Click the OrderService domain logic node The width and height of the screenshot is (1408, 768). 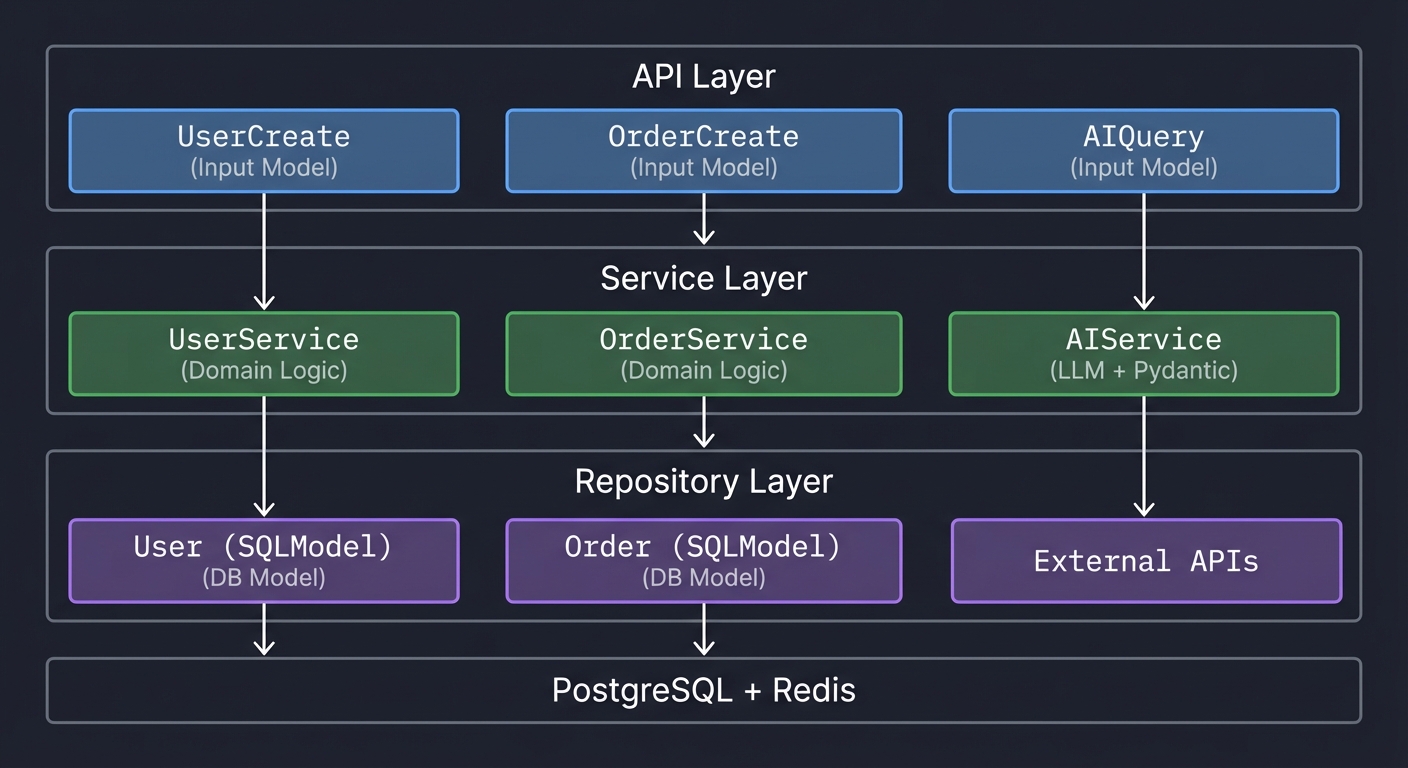704,353
